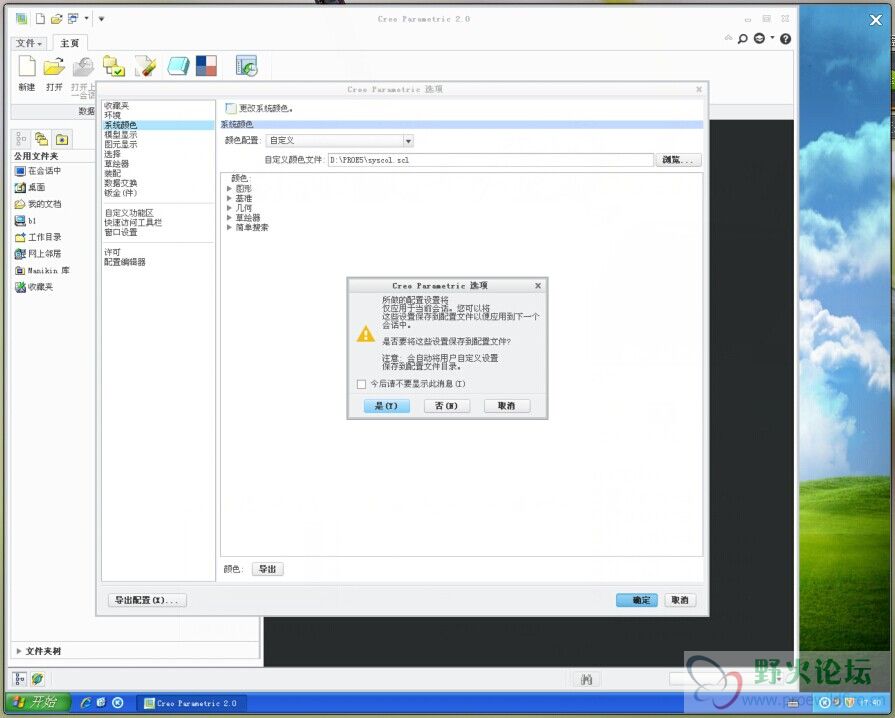The image size is (895, 718).
Task: Open the windows dropdown arrow in quick access toolbar
Action: 86,19
